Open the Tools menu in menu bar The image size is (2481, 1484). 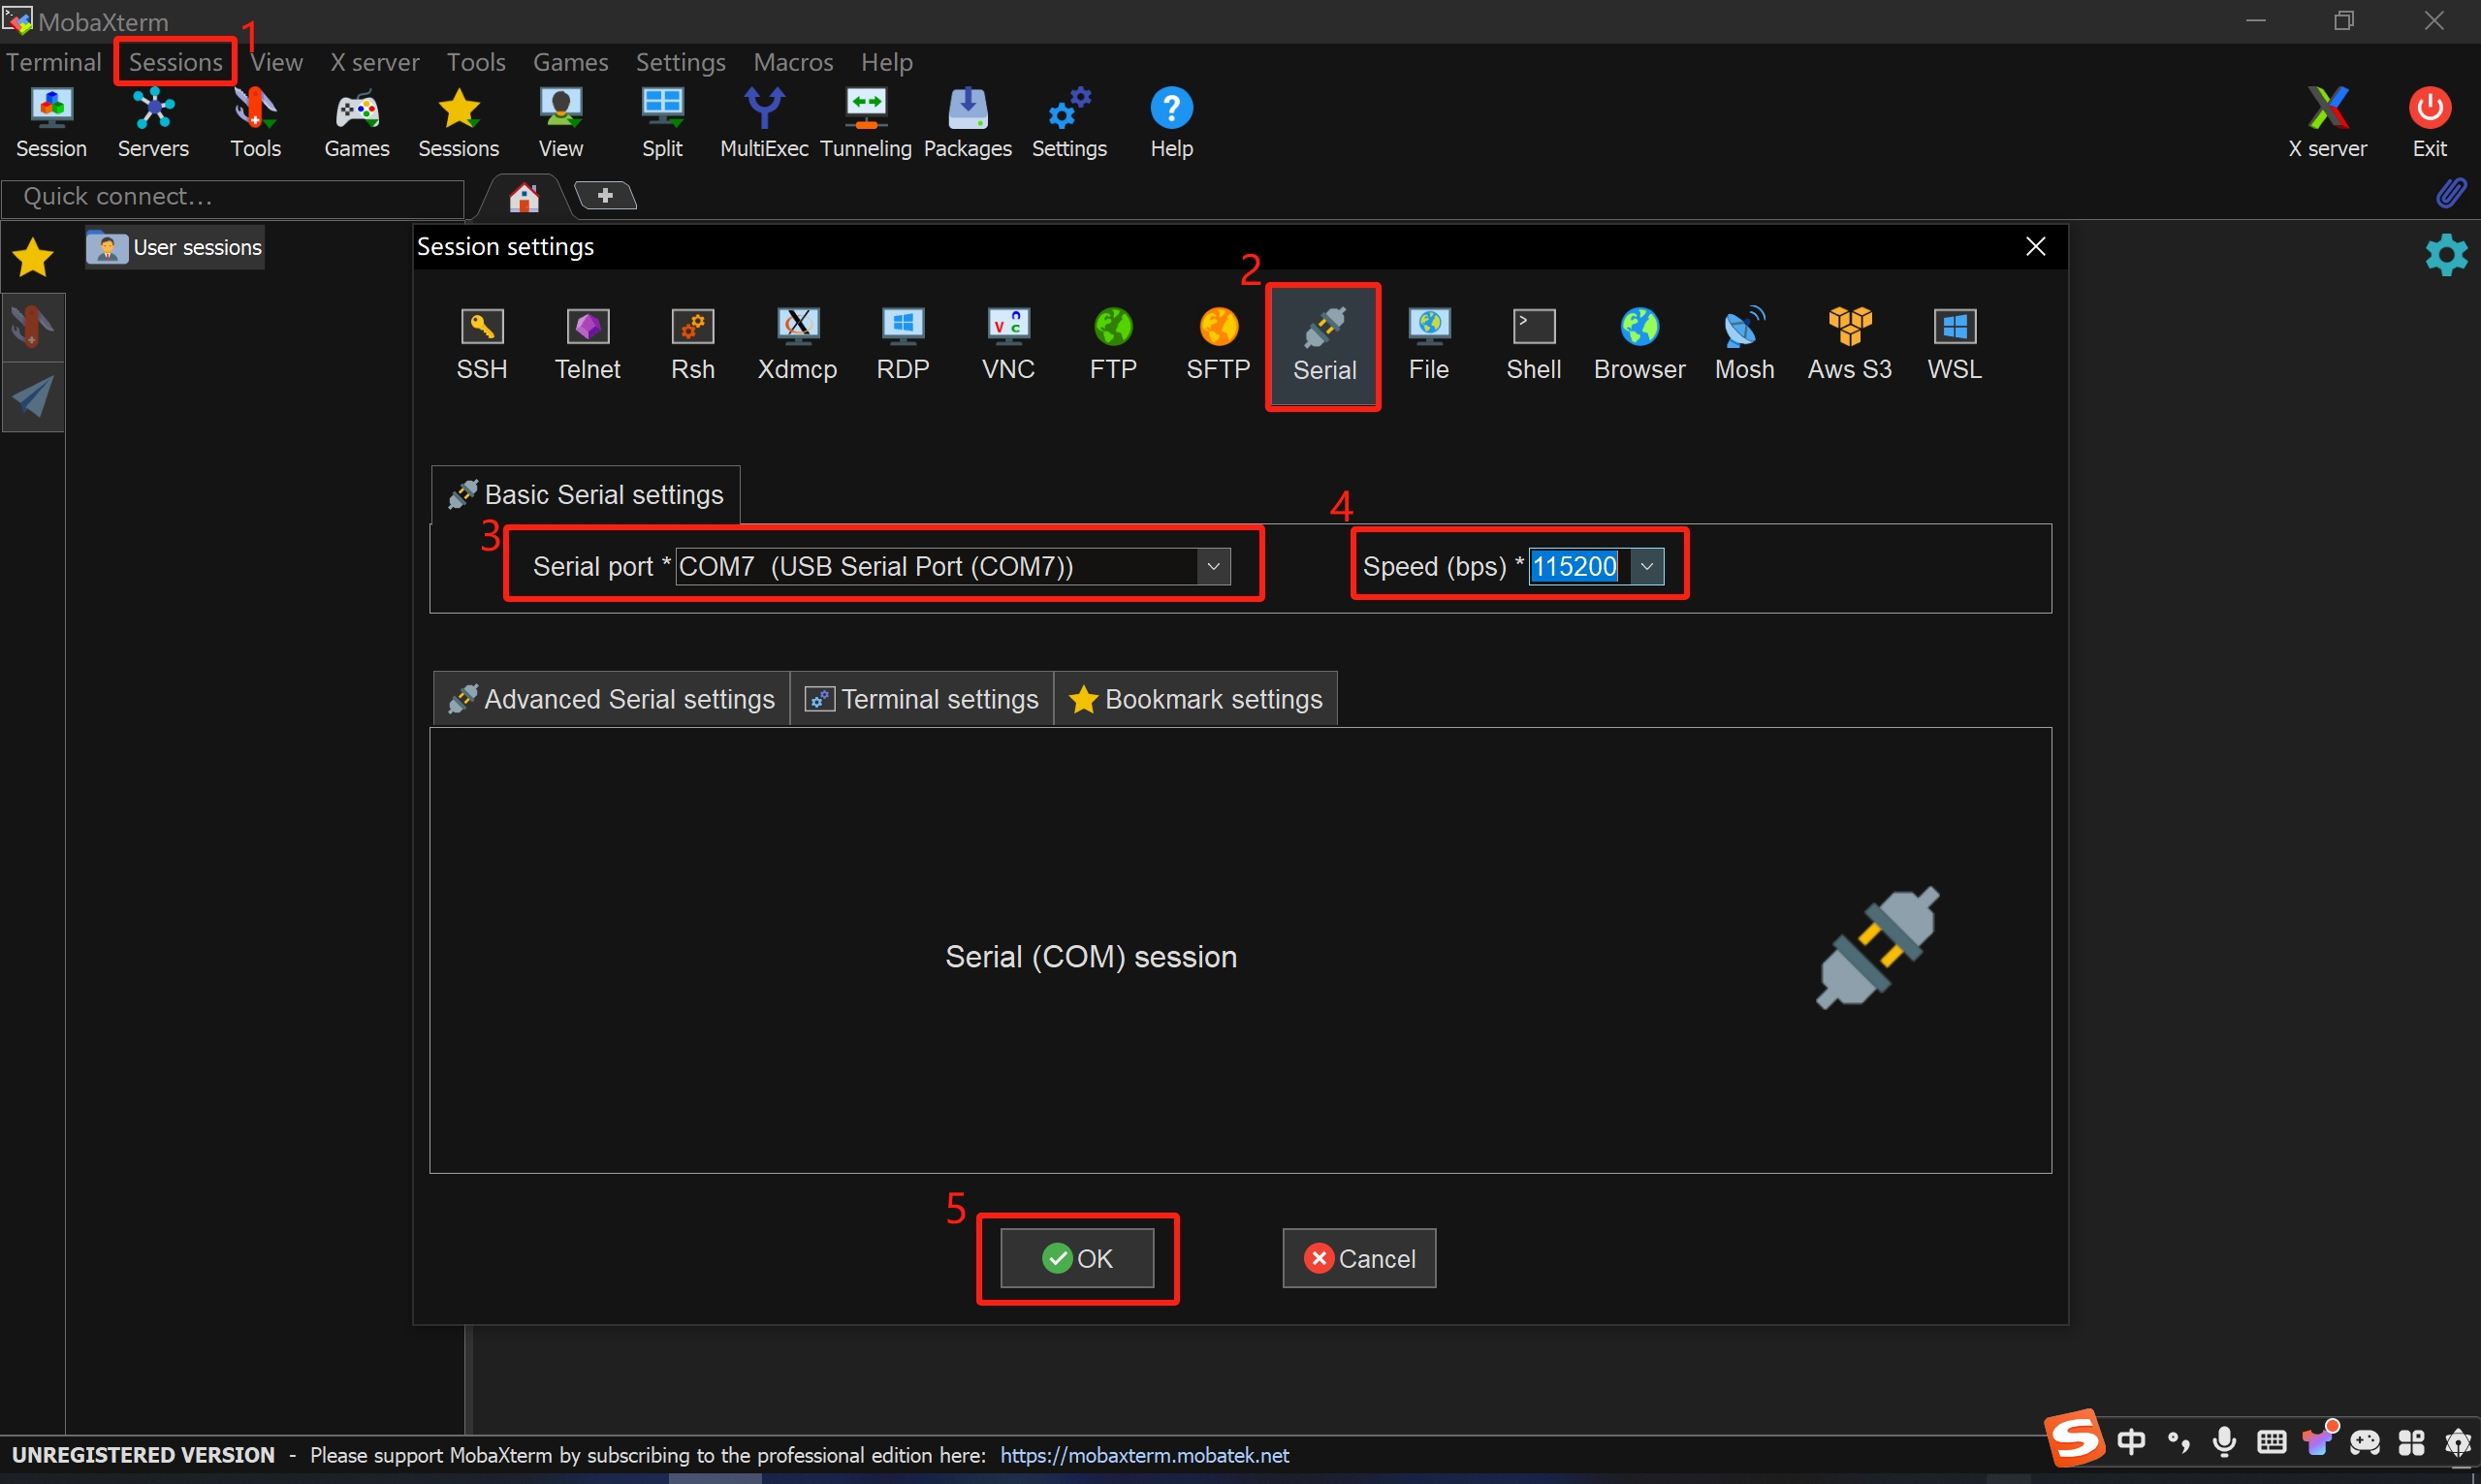[x=476, y=62]
